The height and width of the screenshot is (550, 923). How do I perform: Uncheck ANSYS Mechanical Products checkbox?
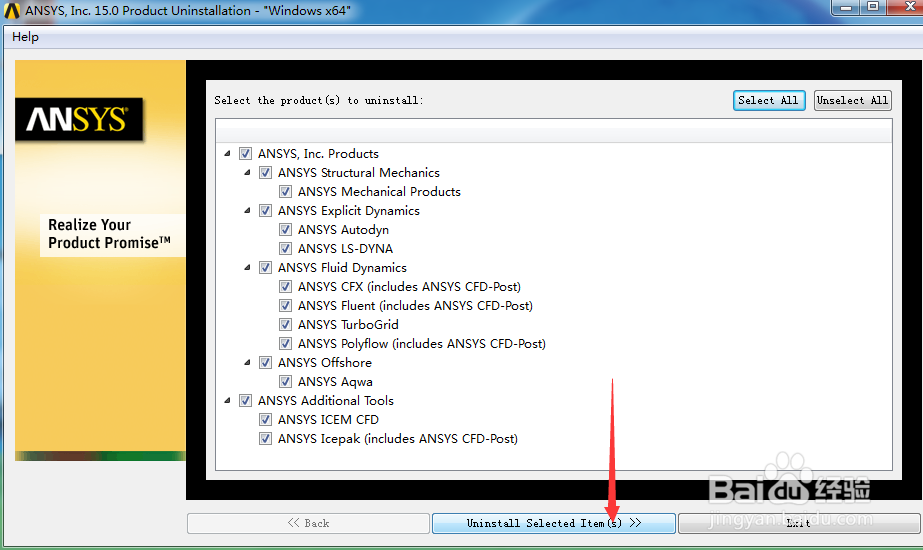pos(285,191)
